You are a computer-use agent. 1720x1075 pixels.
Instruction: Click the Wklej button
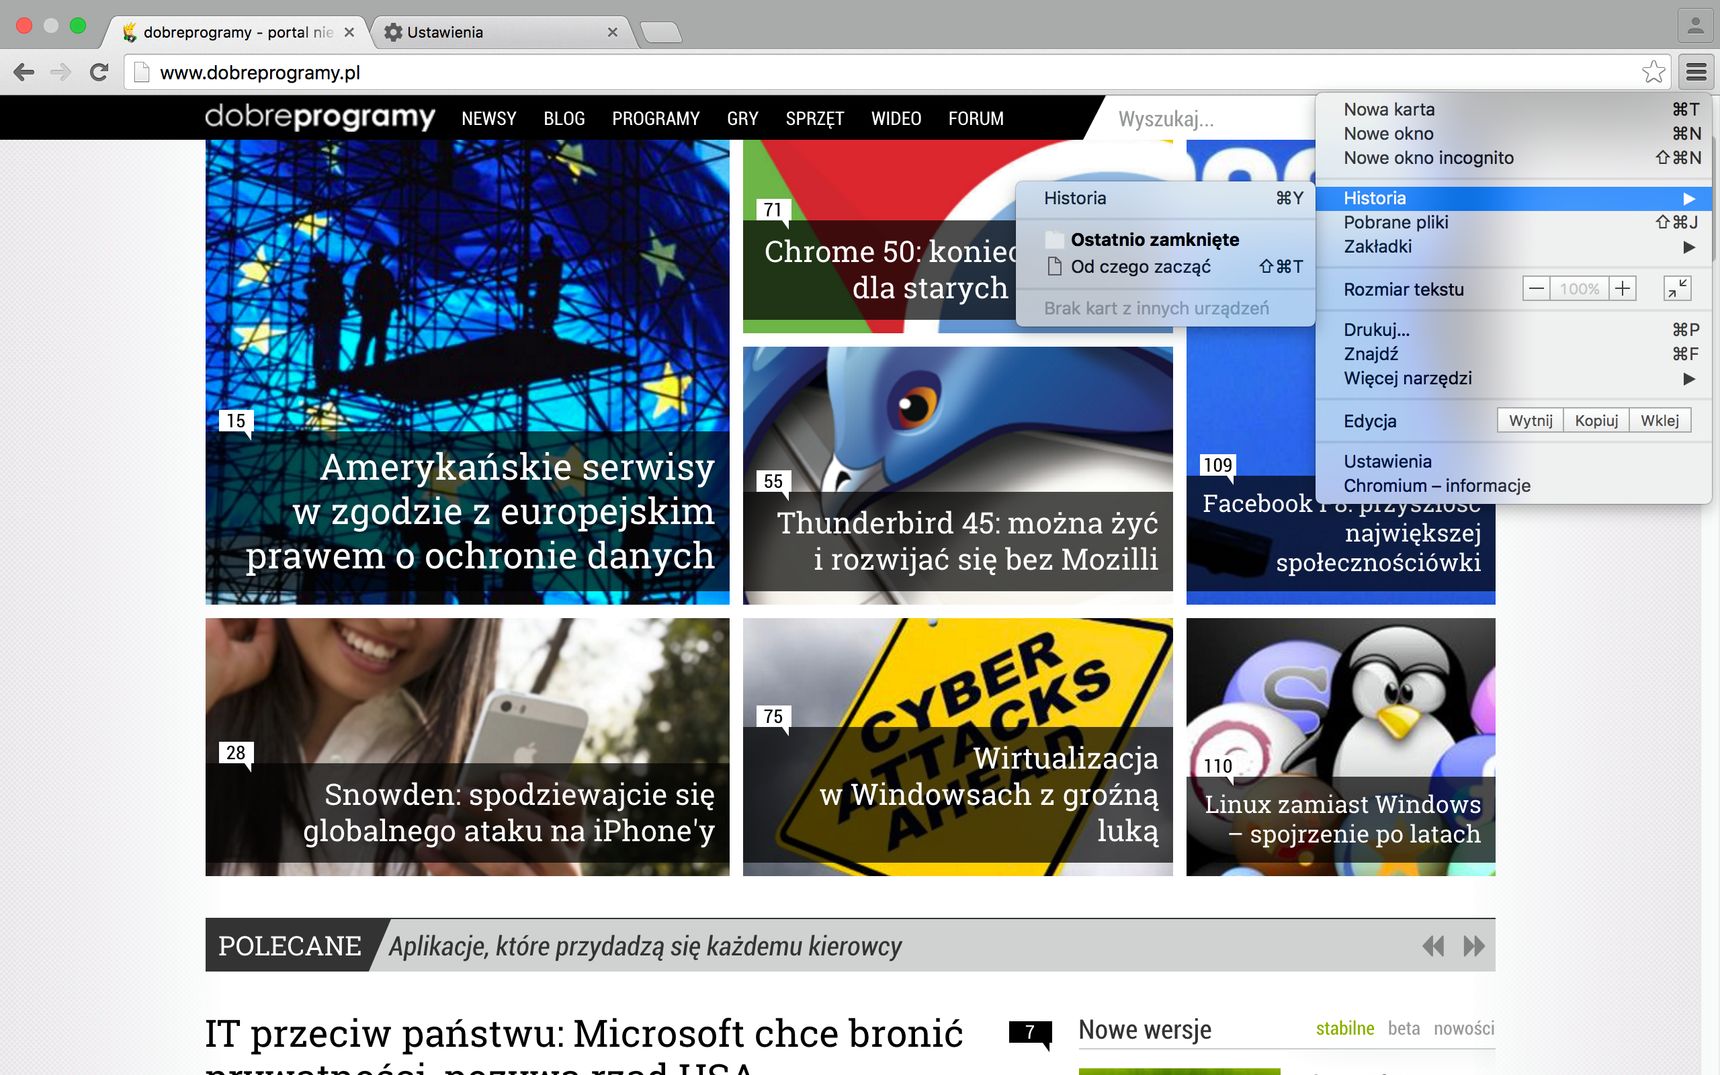tap(1660, 420)
